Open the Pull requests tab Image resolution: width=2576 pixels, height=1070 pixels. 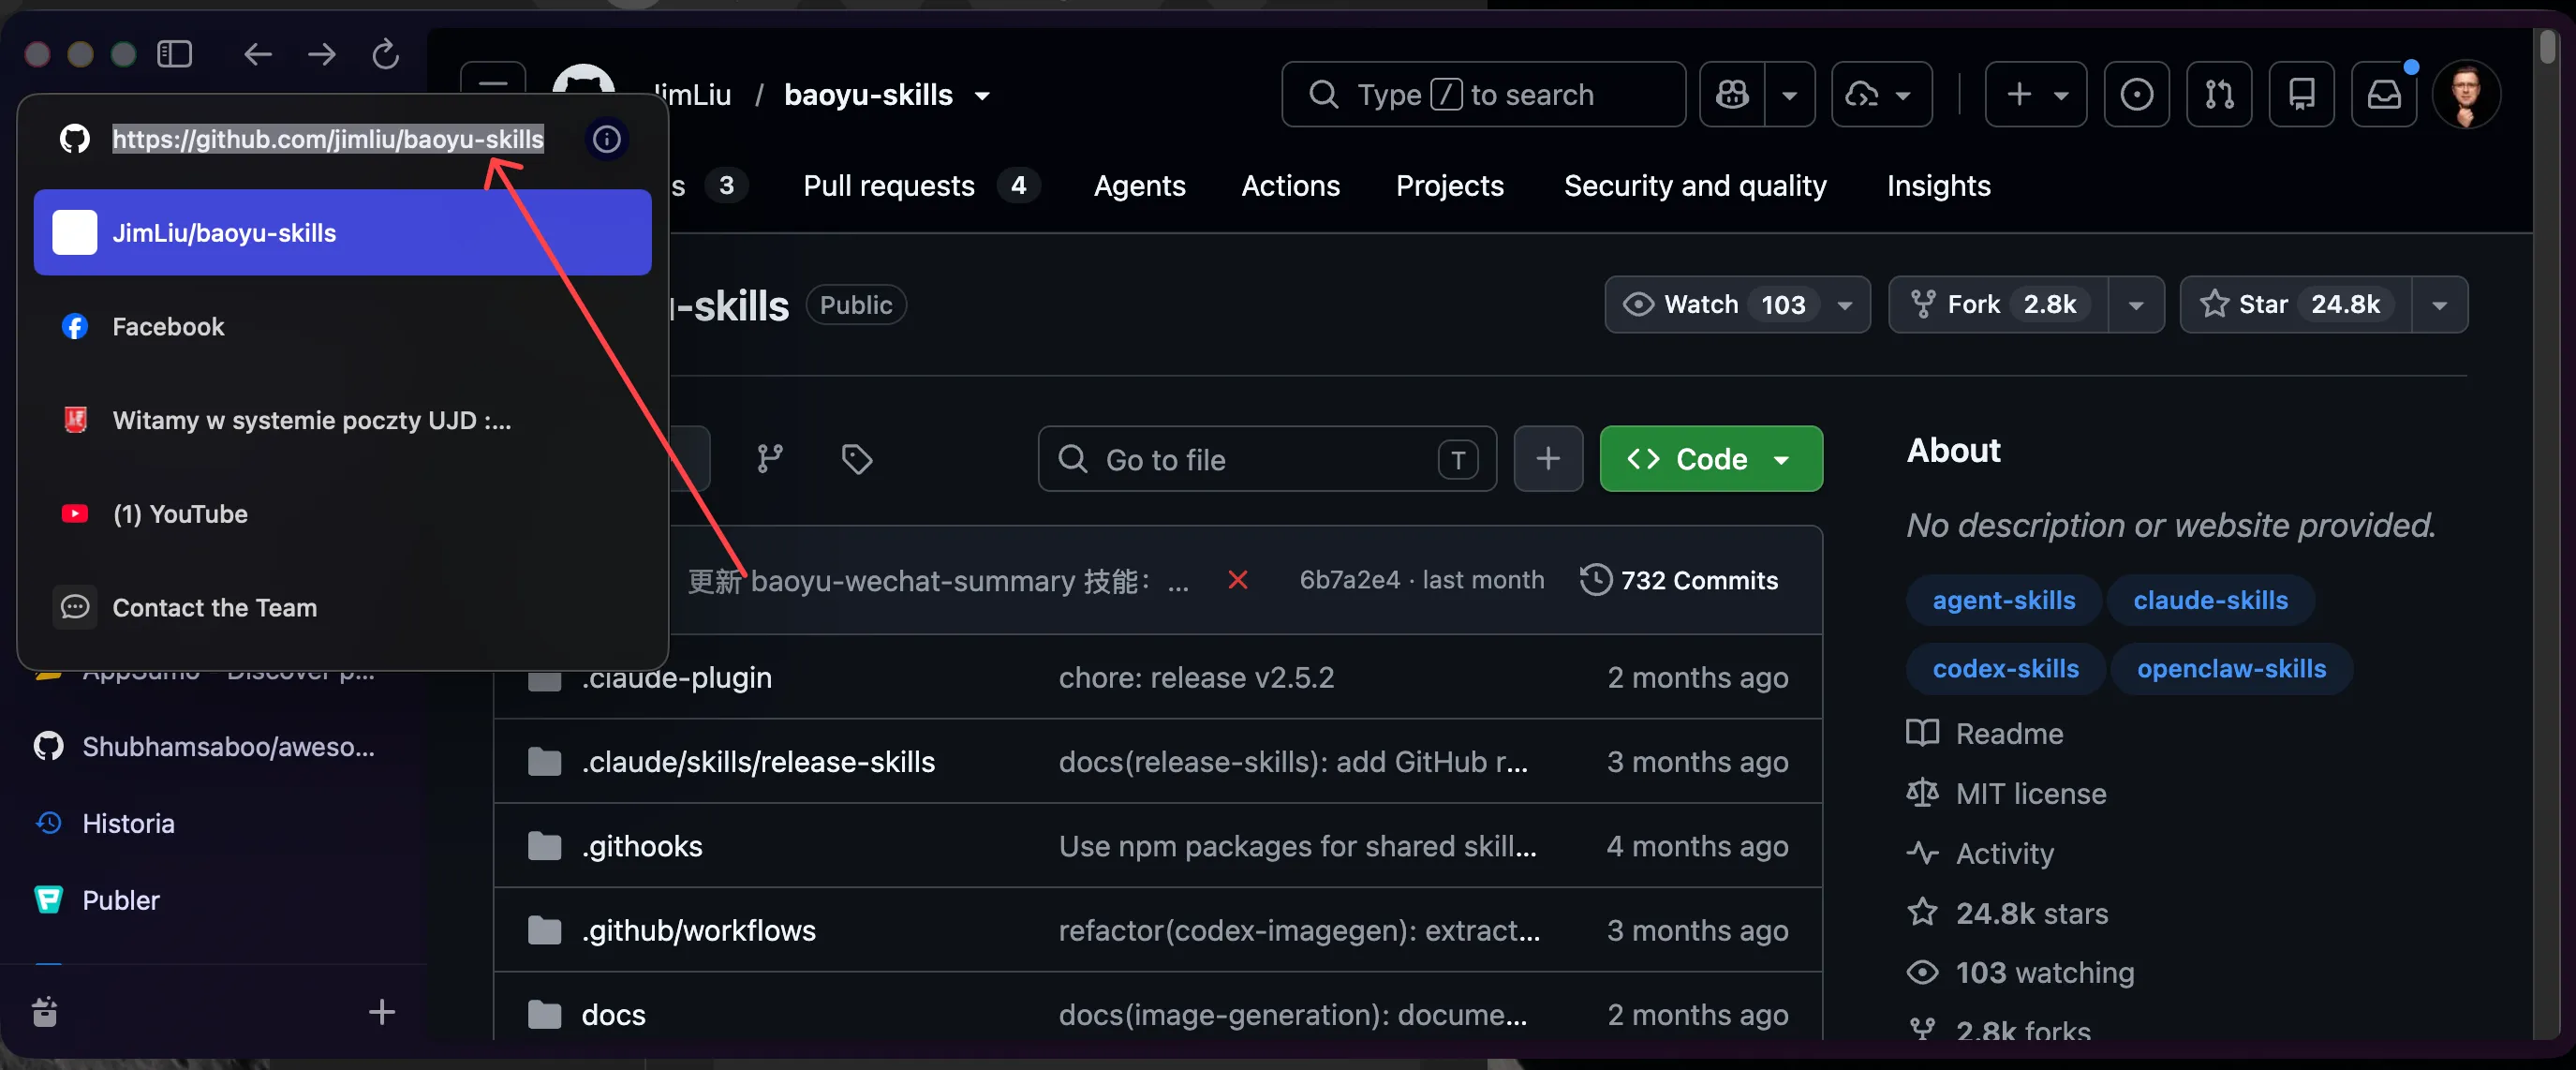coord(920,186)
